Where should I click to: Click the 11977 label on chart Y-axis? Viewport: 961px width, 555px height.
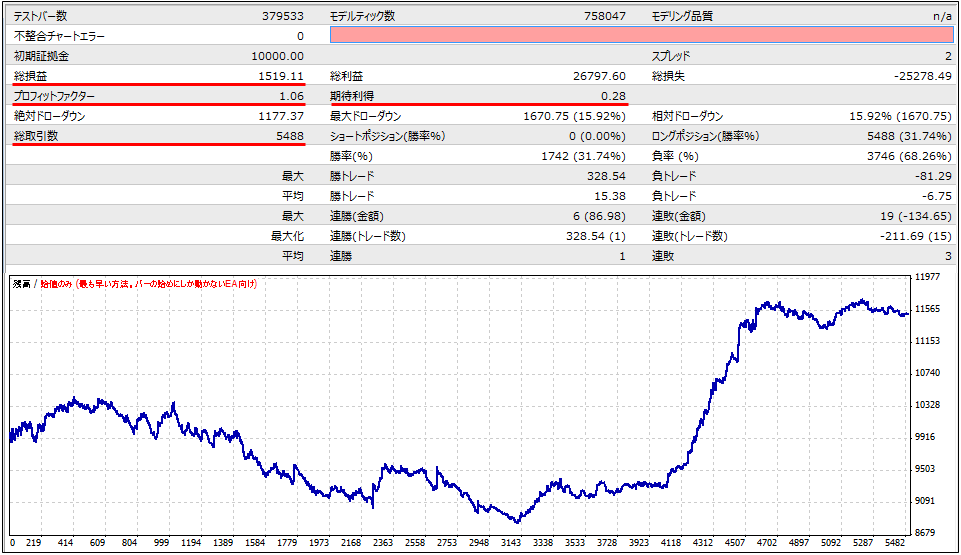[927, 277]
